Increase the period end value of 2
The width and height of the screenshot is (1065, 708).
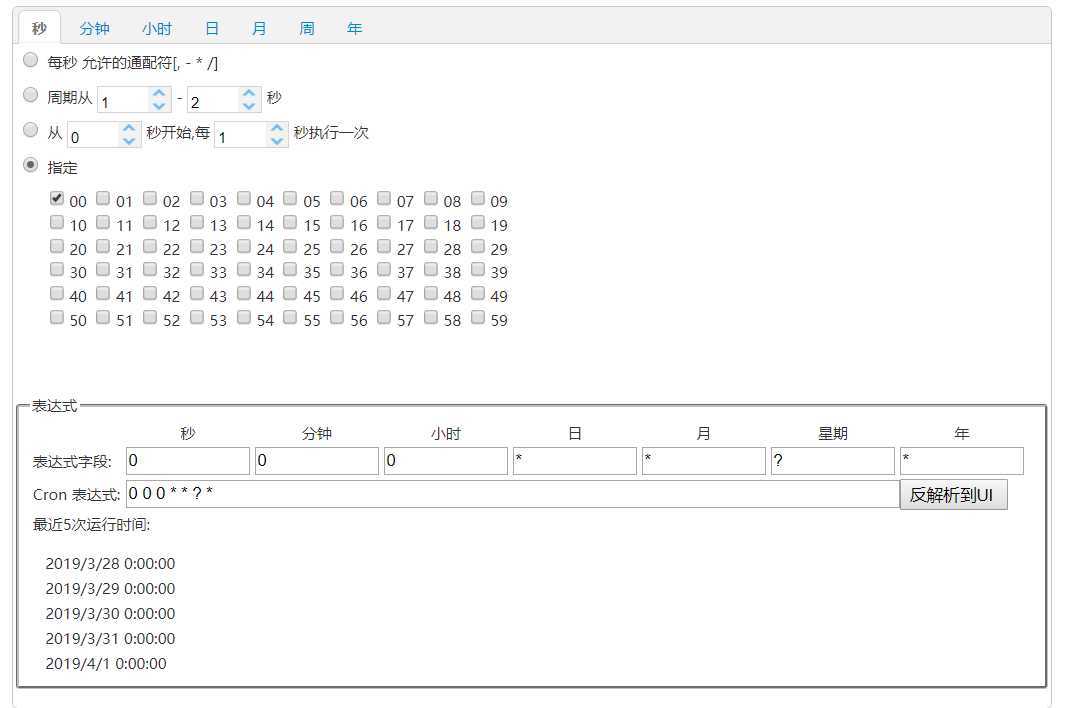[x=249, y=92]
